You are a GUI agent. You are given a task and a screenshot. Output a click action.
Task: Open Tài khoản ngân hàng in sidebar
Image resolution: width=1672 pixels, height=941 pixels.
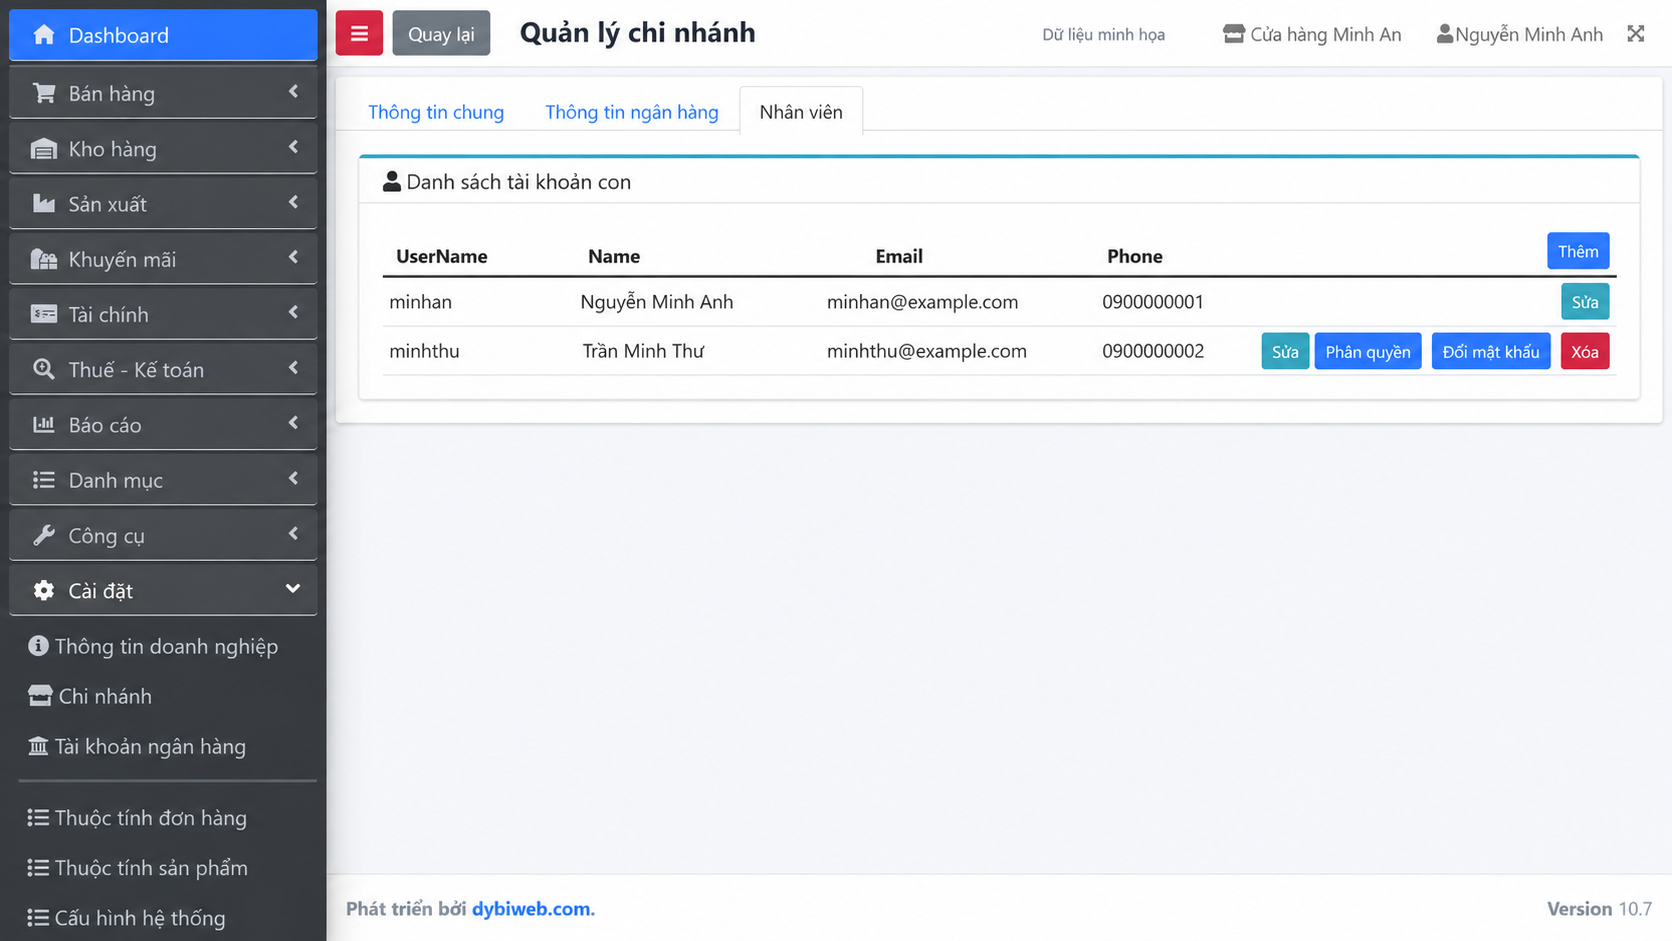click(x=137, y=746)
